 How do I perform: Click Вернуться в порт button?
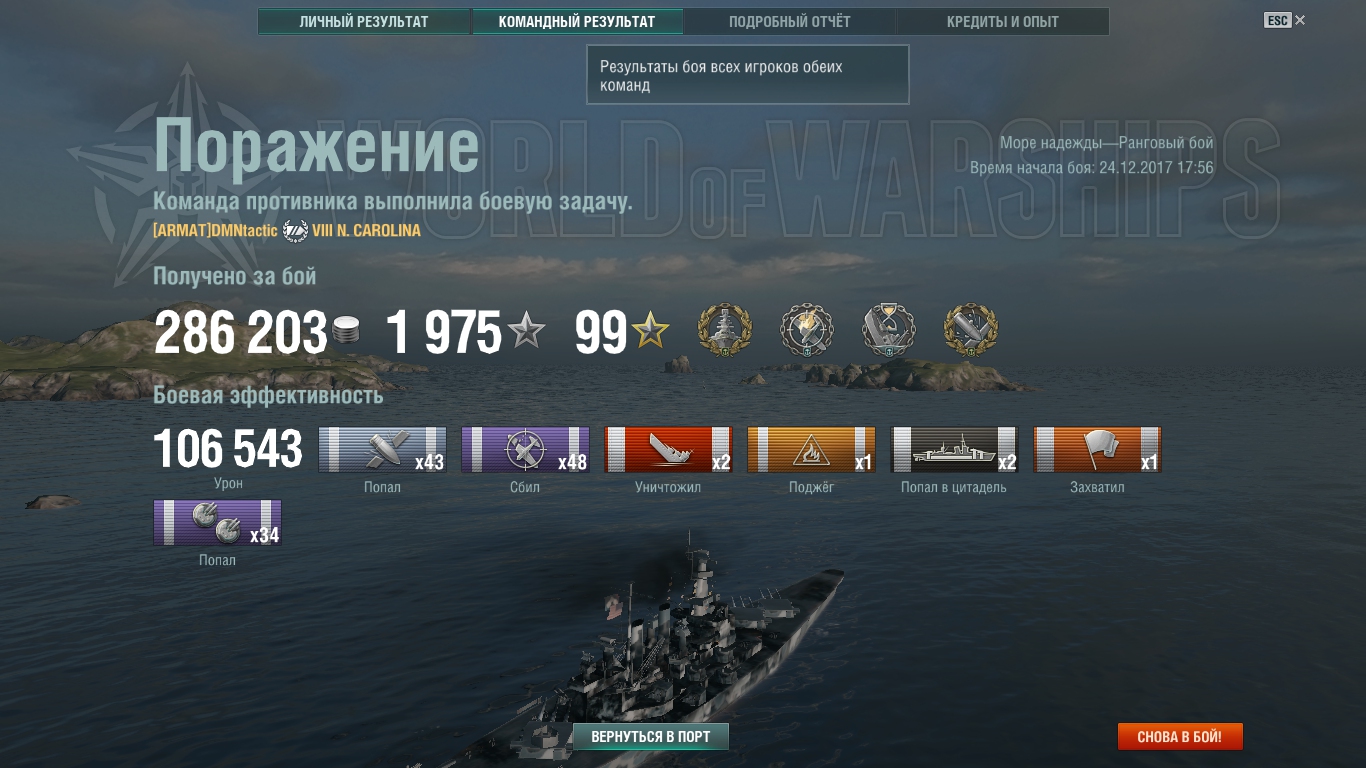[x=651, y=737]
